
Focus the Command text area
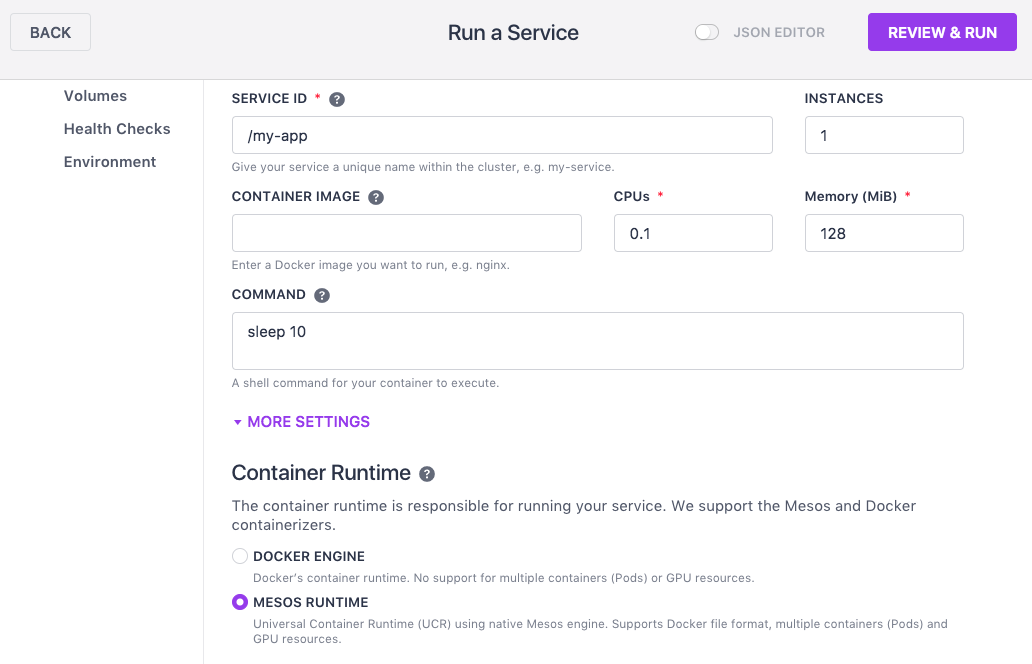(598, 341)
